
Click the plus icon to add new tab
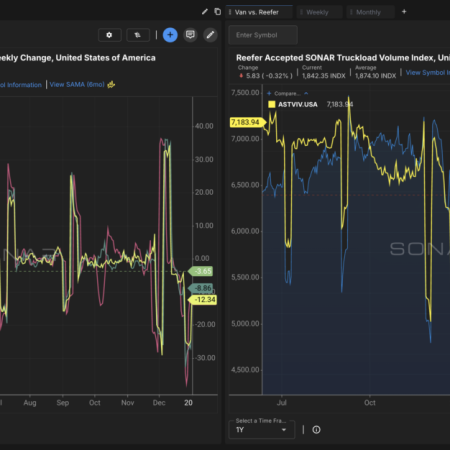click(x=404, y=12)
